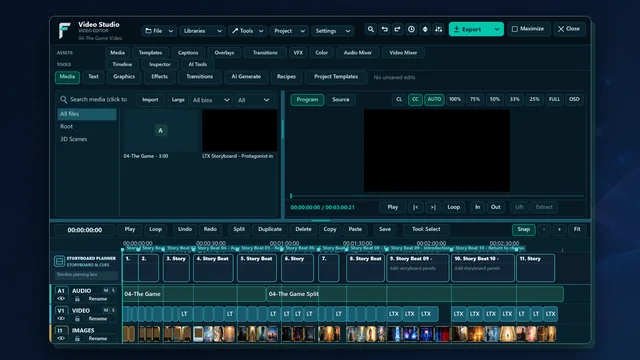Lock the I1 Images track
This screenshot has height=360, width=640.
pos(77,338)
